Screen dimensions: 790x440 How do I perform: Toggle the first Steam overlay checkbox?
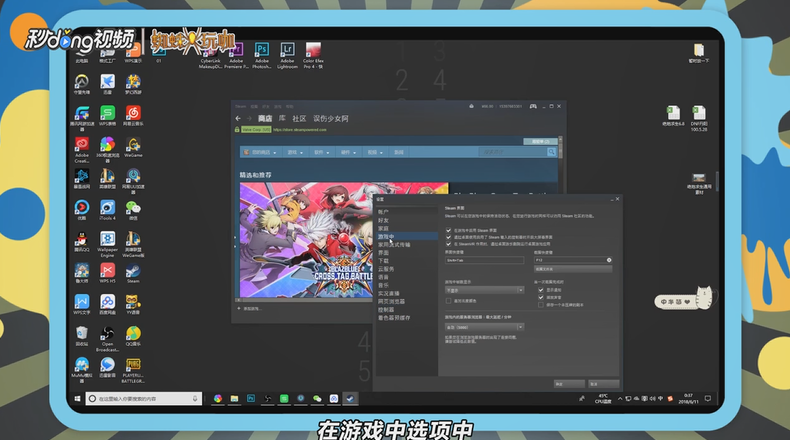pyautogui.click(x=448, y=230)
